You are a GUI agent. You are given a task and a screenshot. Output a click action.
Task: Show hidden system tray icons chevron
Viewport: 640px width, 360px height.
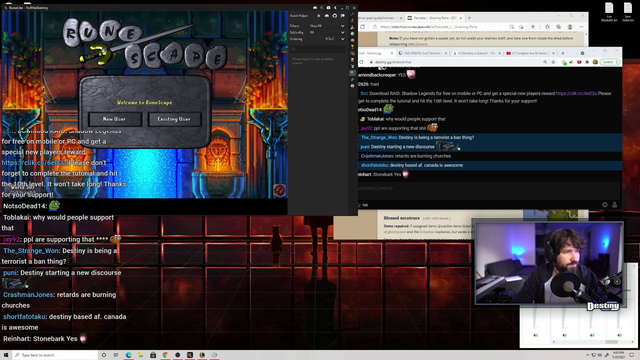(588, 355)
